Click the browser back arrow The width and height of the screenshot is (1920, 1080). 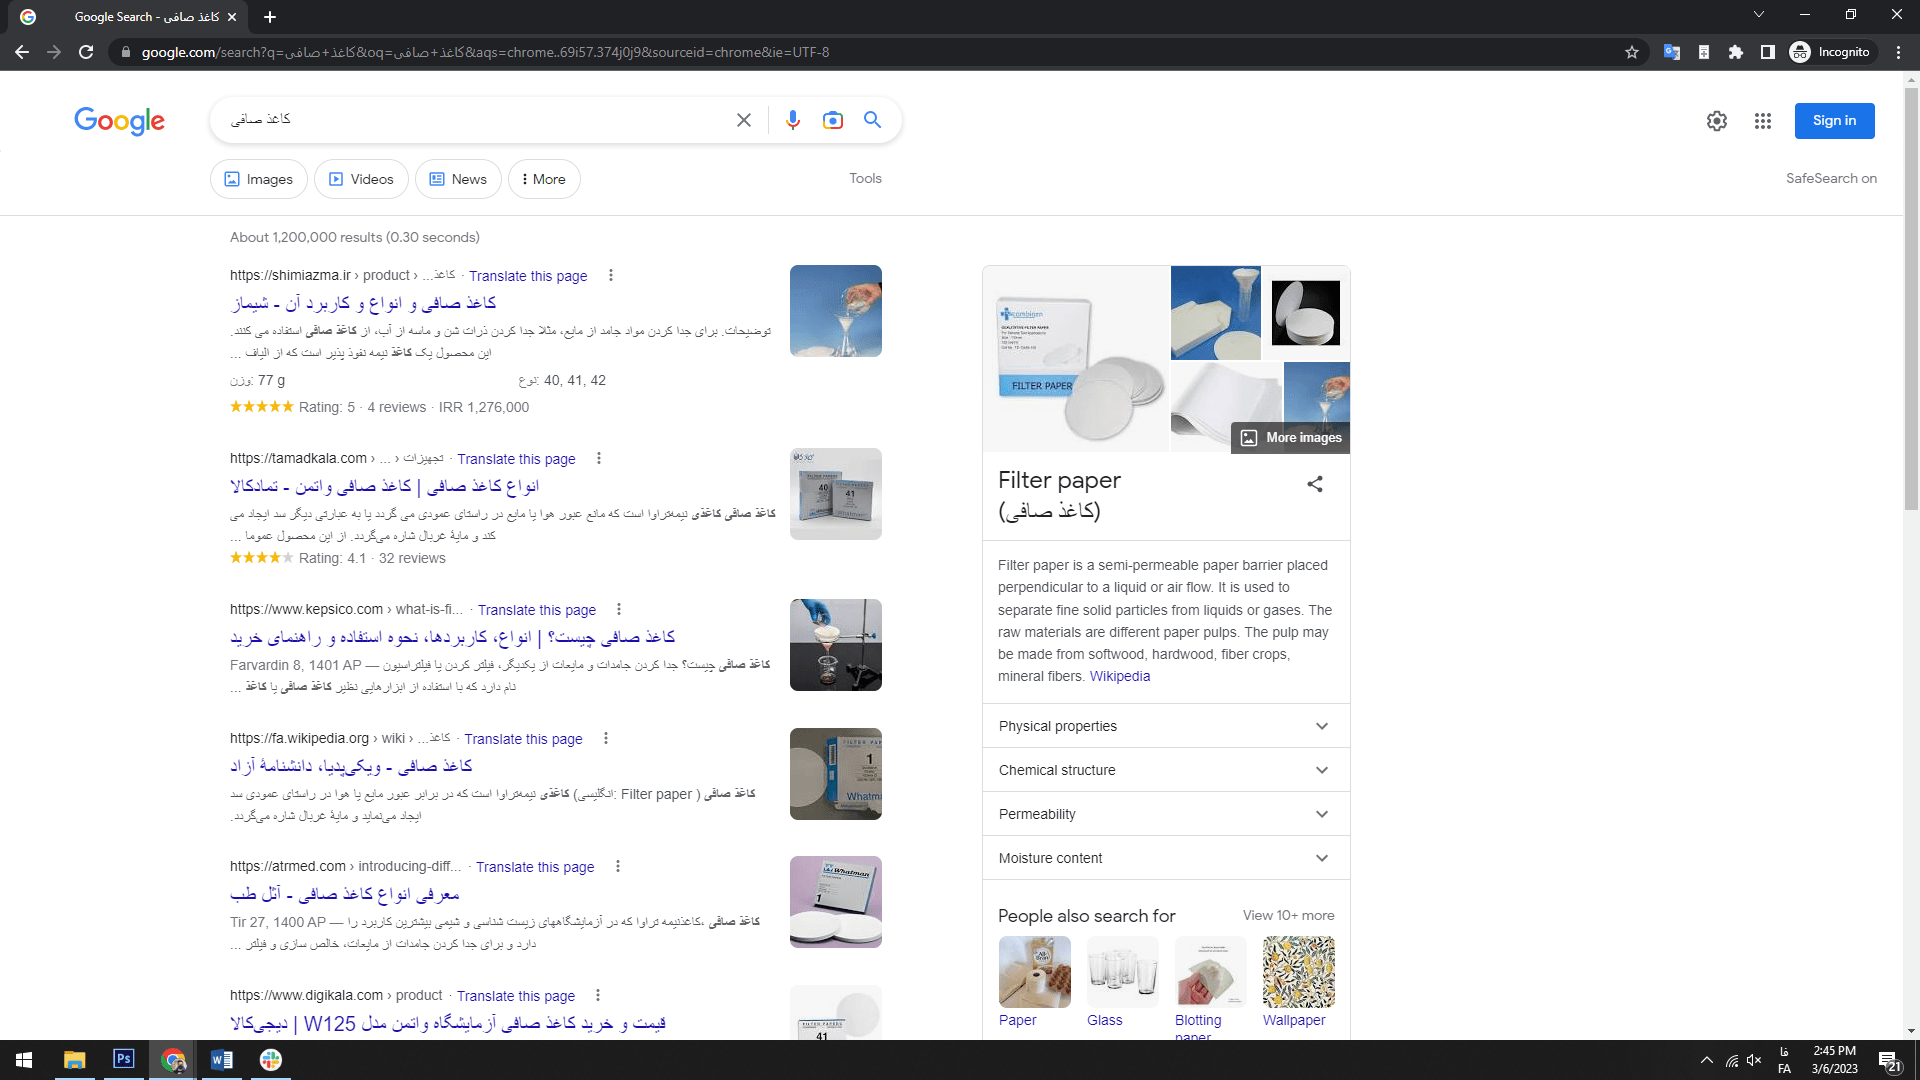click(22, 52)
